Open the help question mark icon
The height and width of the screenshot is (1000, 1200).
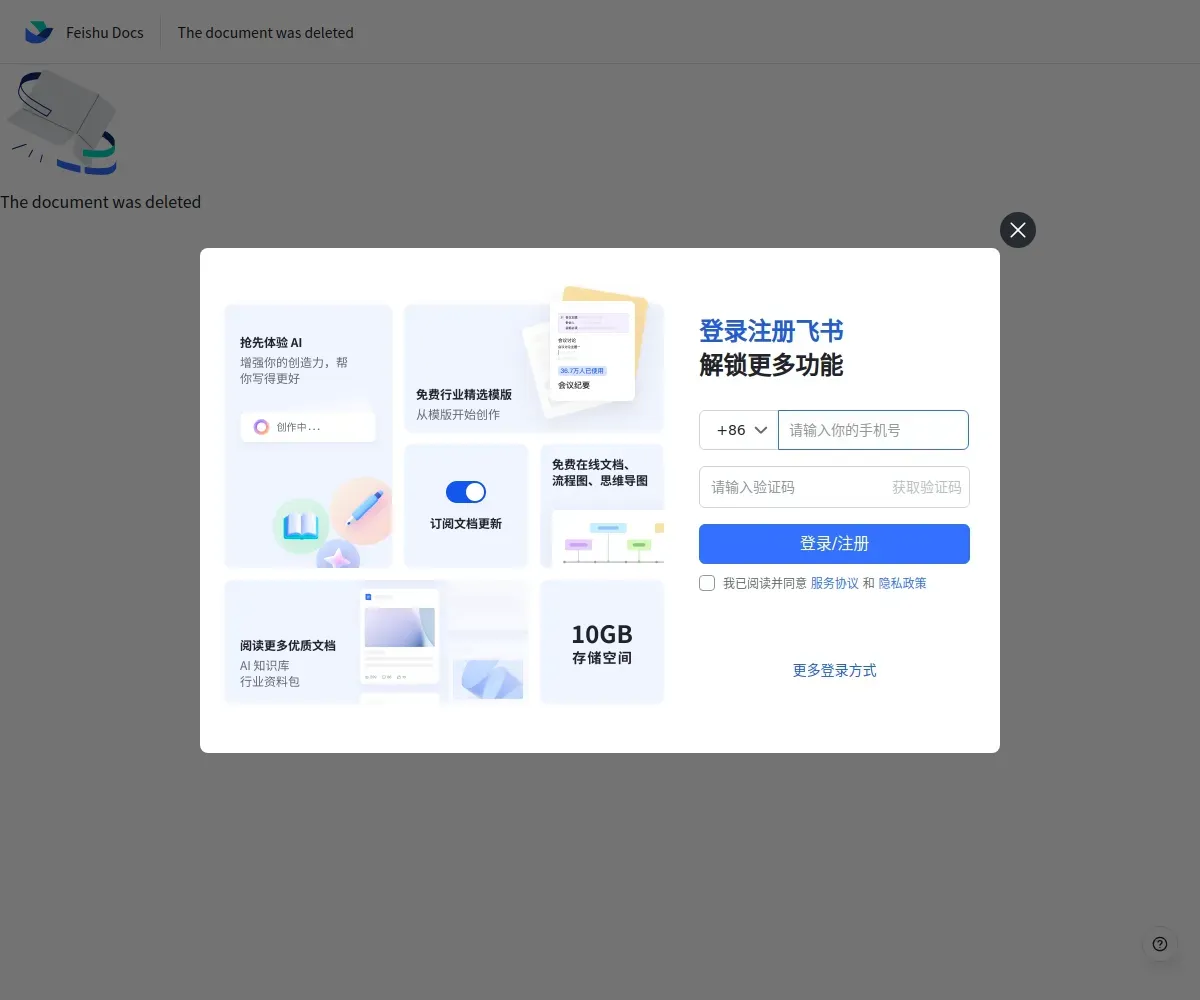(x=1160, y=944)
